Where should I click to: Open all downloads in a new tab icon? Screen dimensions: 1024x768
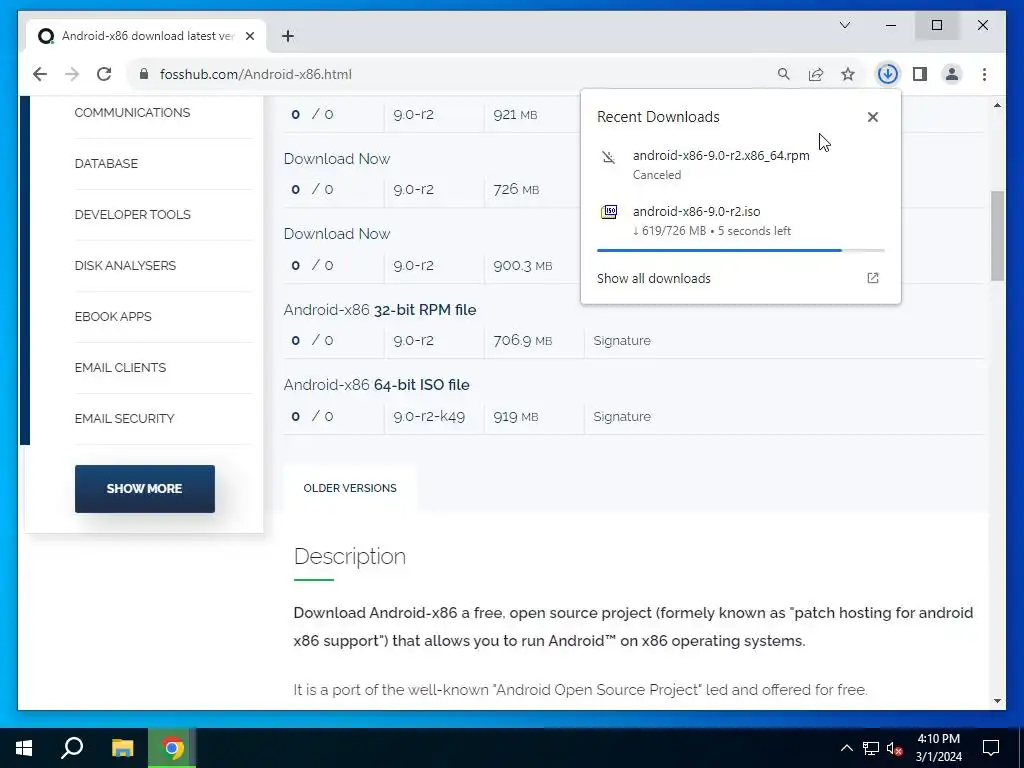point(872,278)
